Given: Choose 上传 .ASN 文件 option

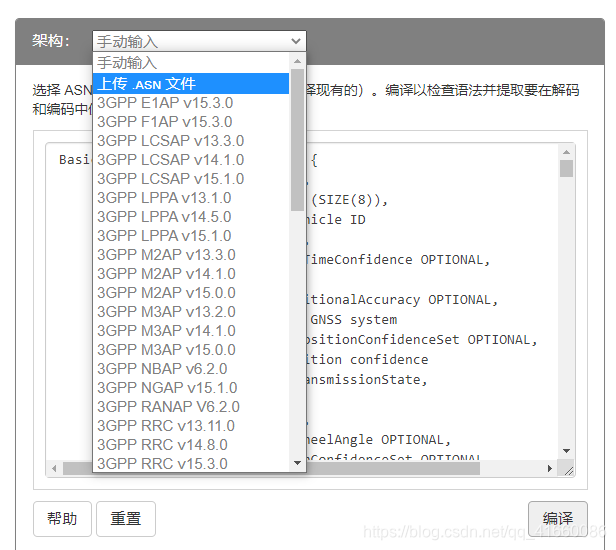Looking at the screenshot, I should pos(191,84).
